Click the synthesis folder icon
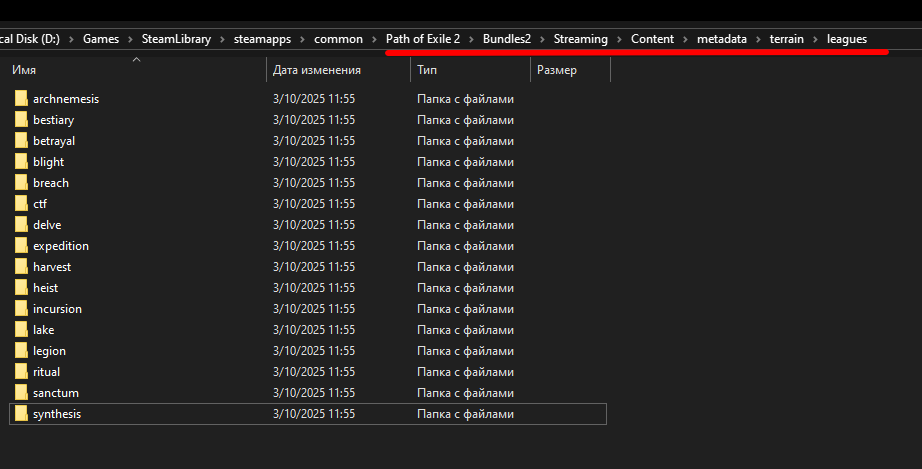Screen dimensions: 922x469 coord(21,414)
